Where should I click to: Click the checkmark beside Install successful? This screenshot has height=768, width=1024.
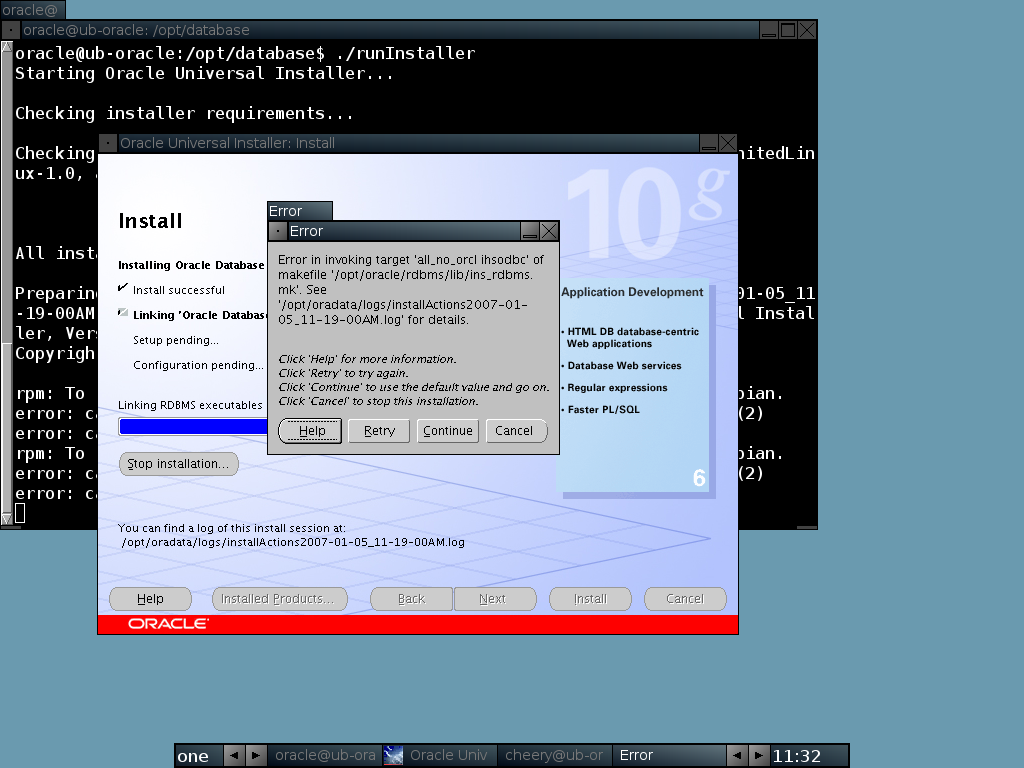(123, 287)
